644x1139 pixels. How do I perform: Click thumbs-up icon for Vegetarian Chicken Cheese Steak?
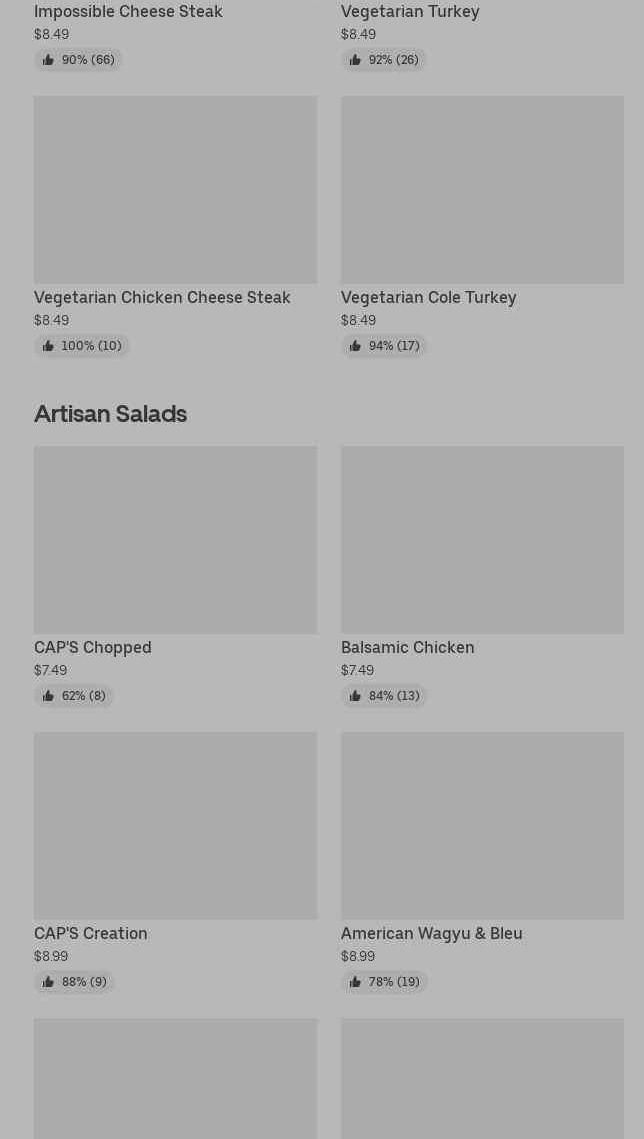(48, 346)
